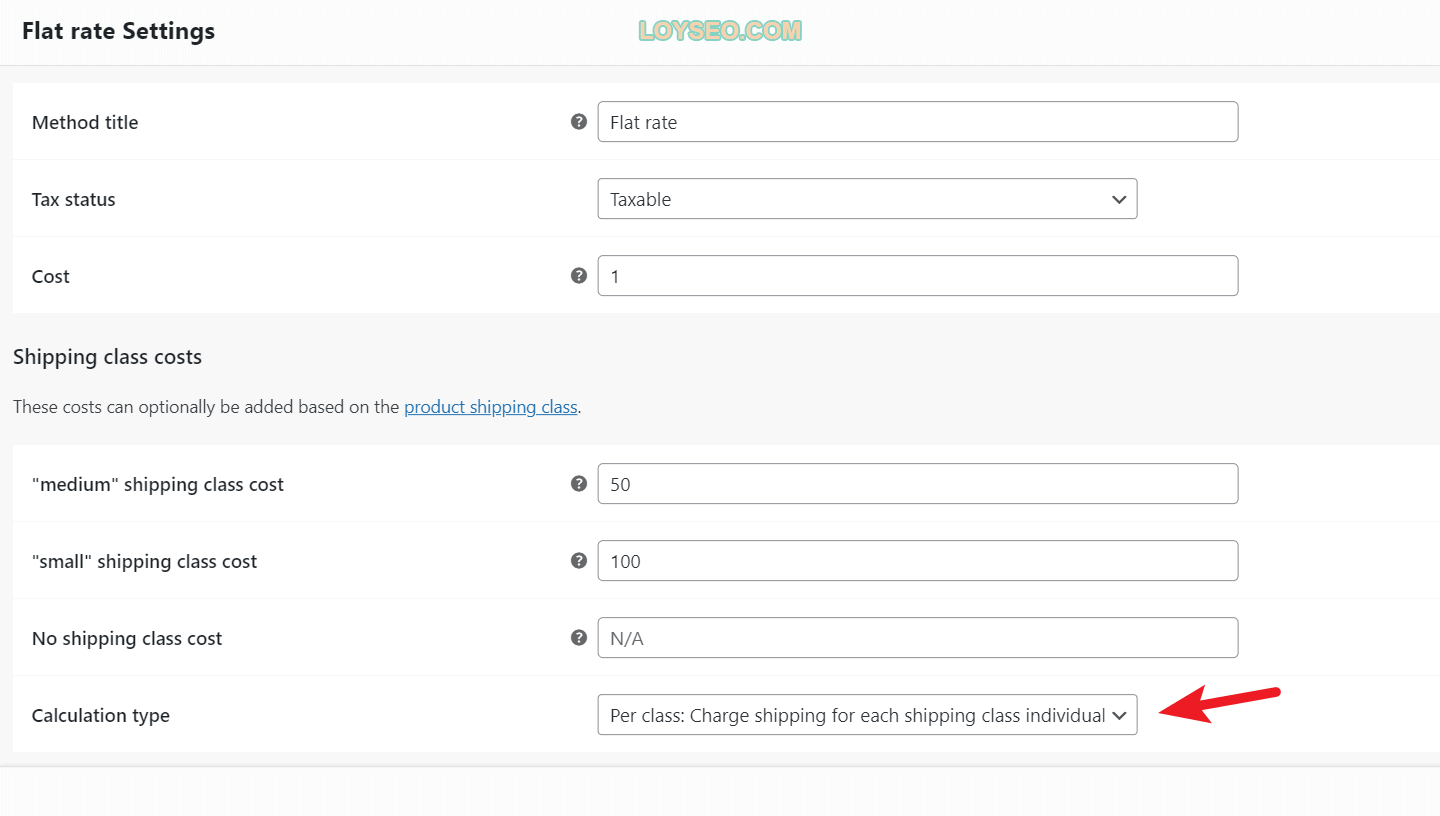Open the Calculation type dropdown
This screenshot has width=1440, height=816.
click(x=867, y=715)
